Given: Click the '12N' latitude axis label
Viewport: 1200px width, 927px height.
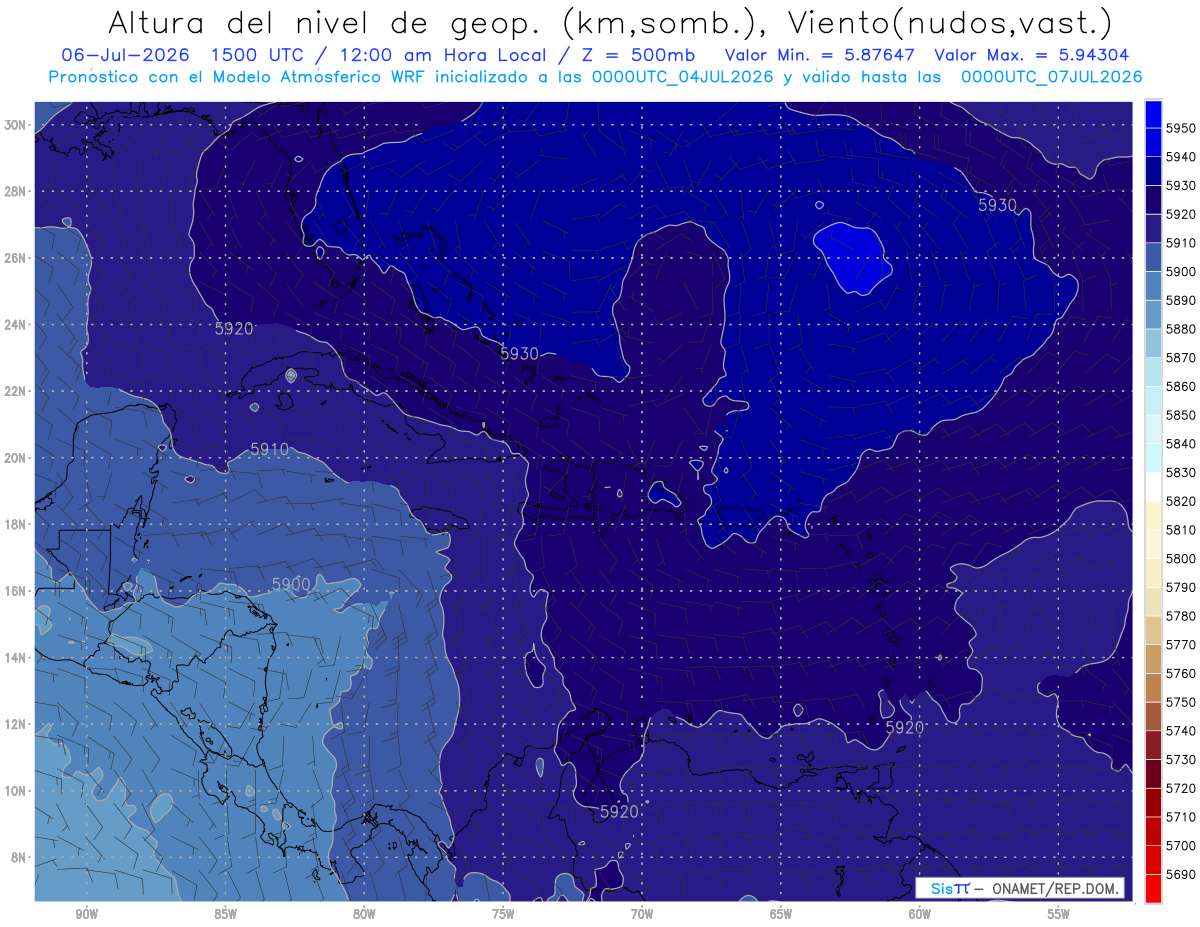Looking at the screenshot, I should click(x=16, y=725).
